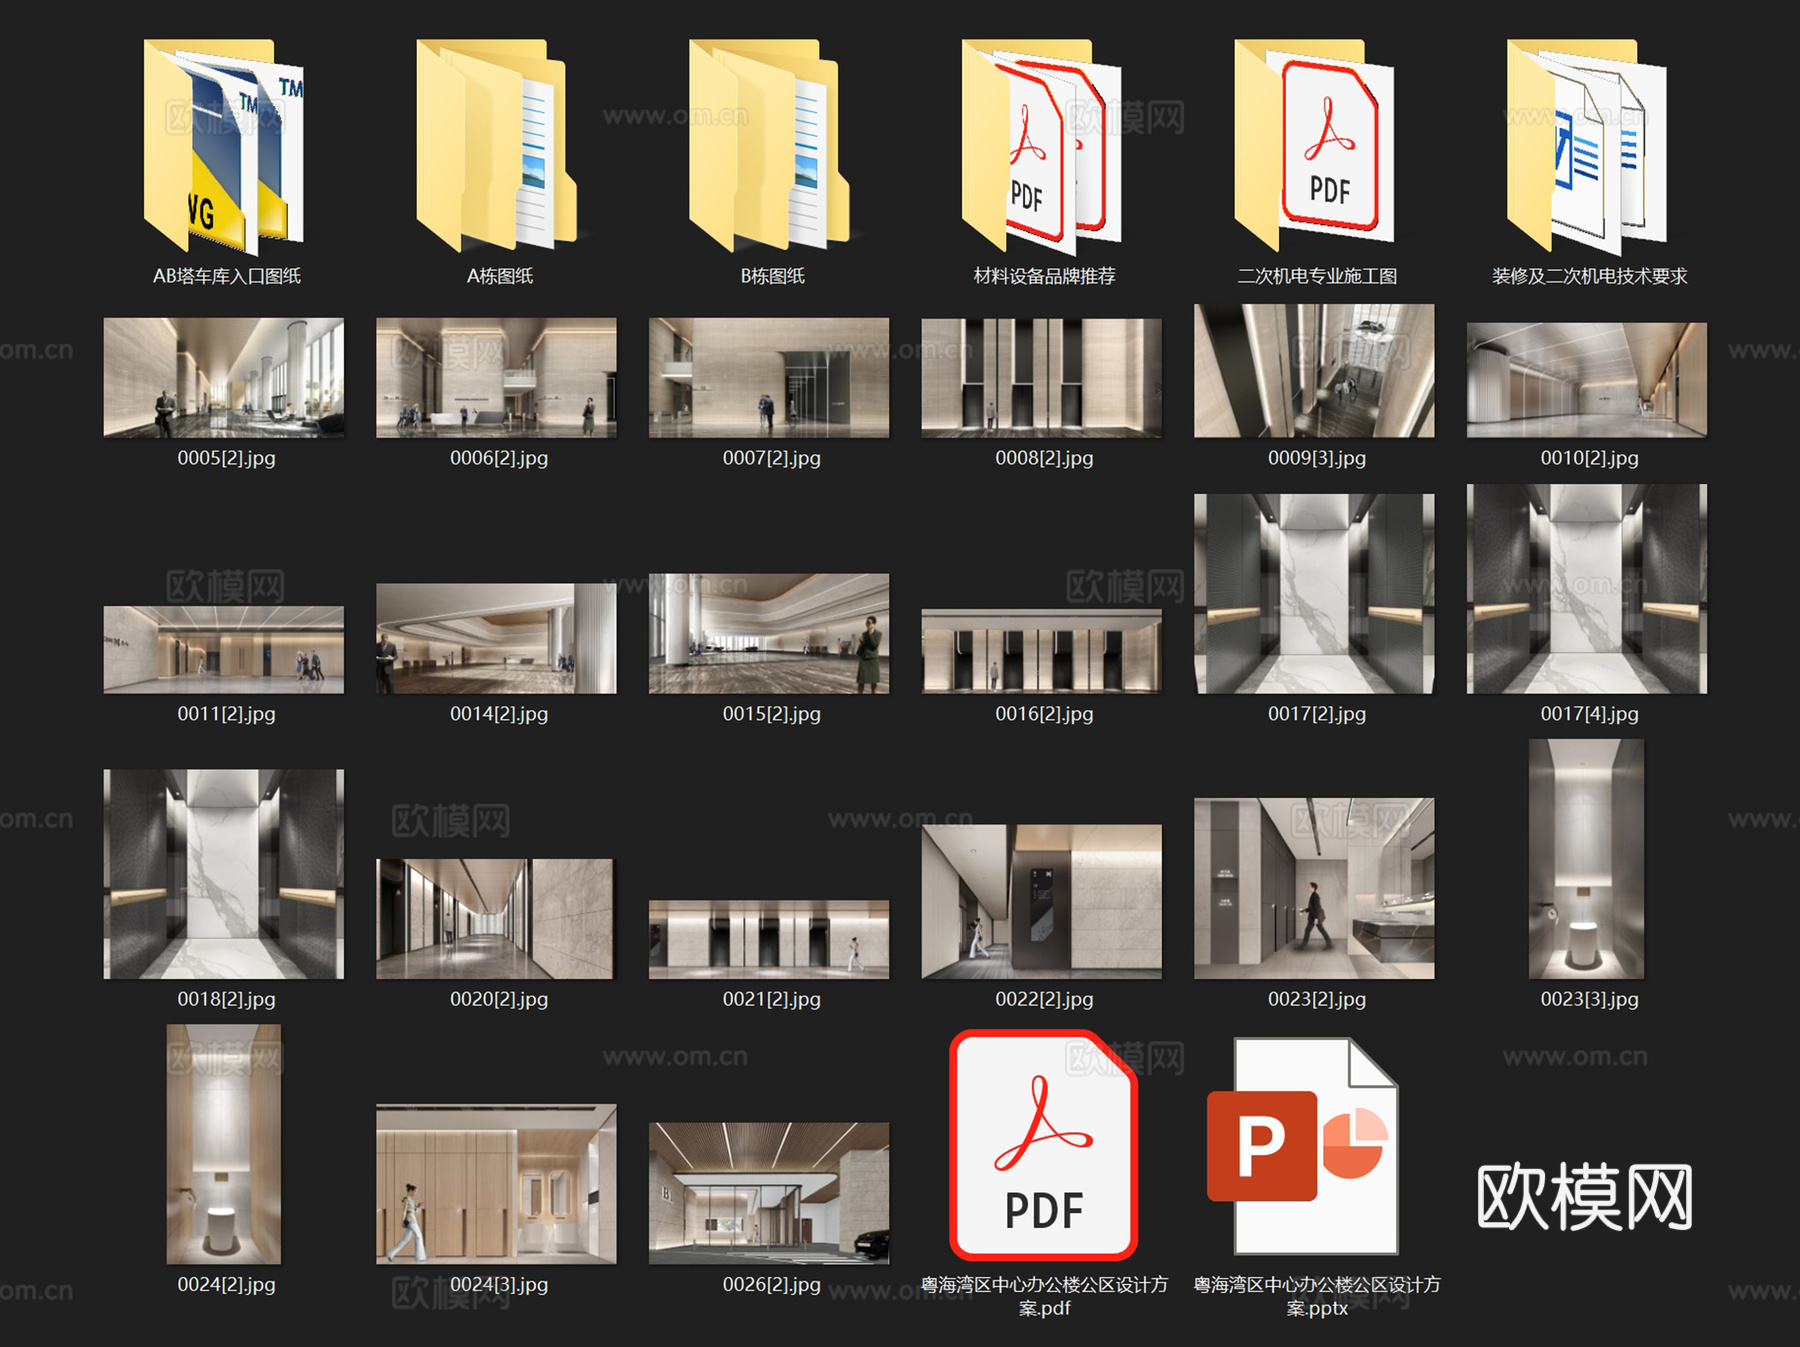Click the filename 0005[2].jpg

[227, 458]
